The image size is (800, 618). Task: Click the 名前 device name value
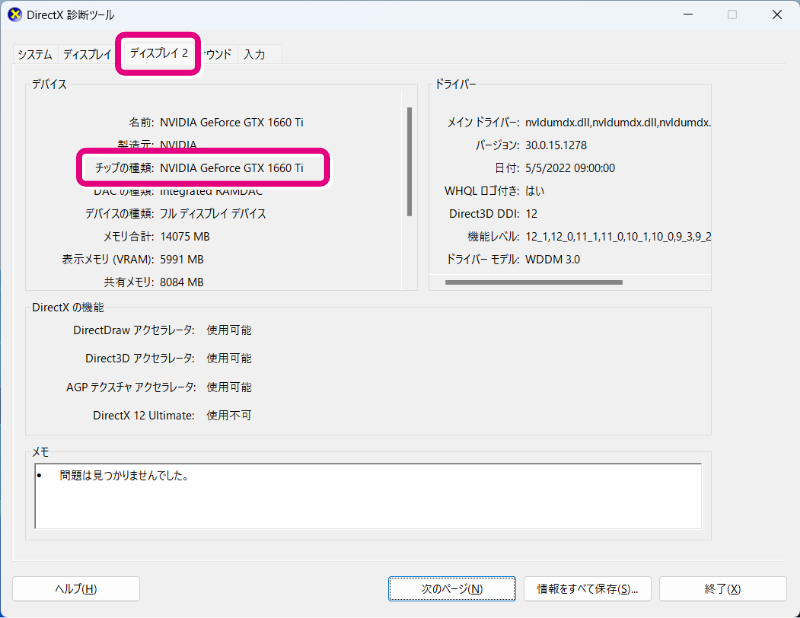pos(231,122)
